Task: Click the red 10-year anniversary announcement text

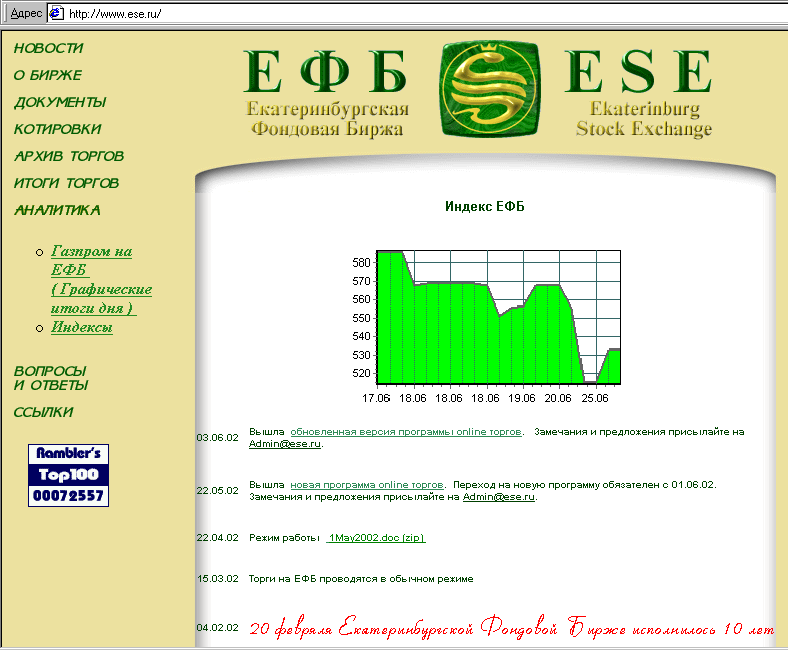Action: coord(512,627)
